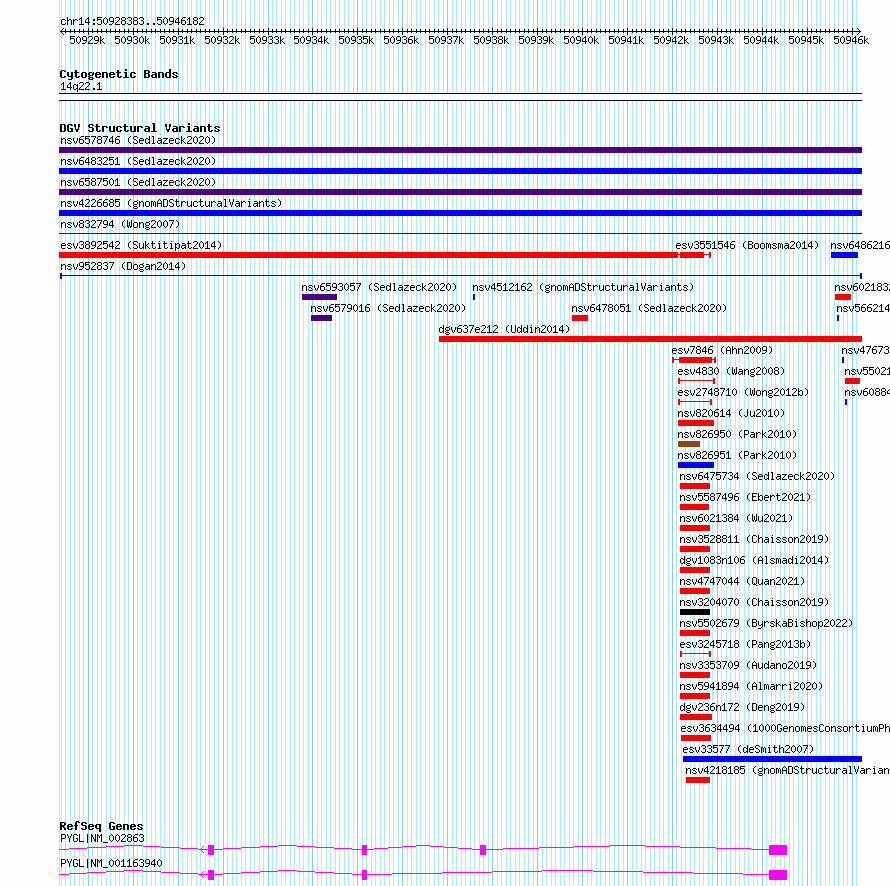This screenshot has height=886, width=890.
Task: Select the purple nsv6593057 variant bar
Action: tap(319, 297)
